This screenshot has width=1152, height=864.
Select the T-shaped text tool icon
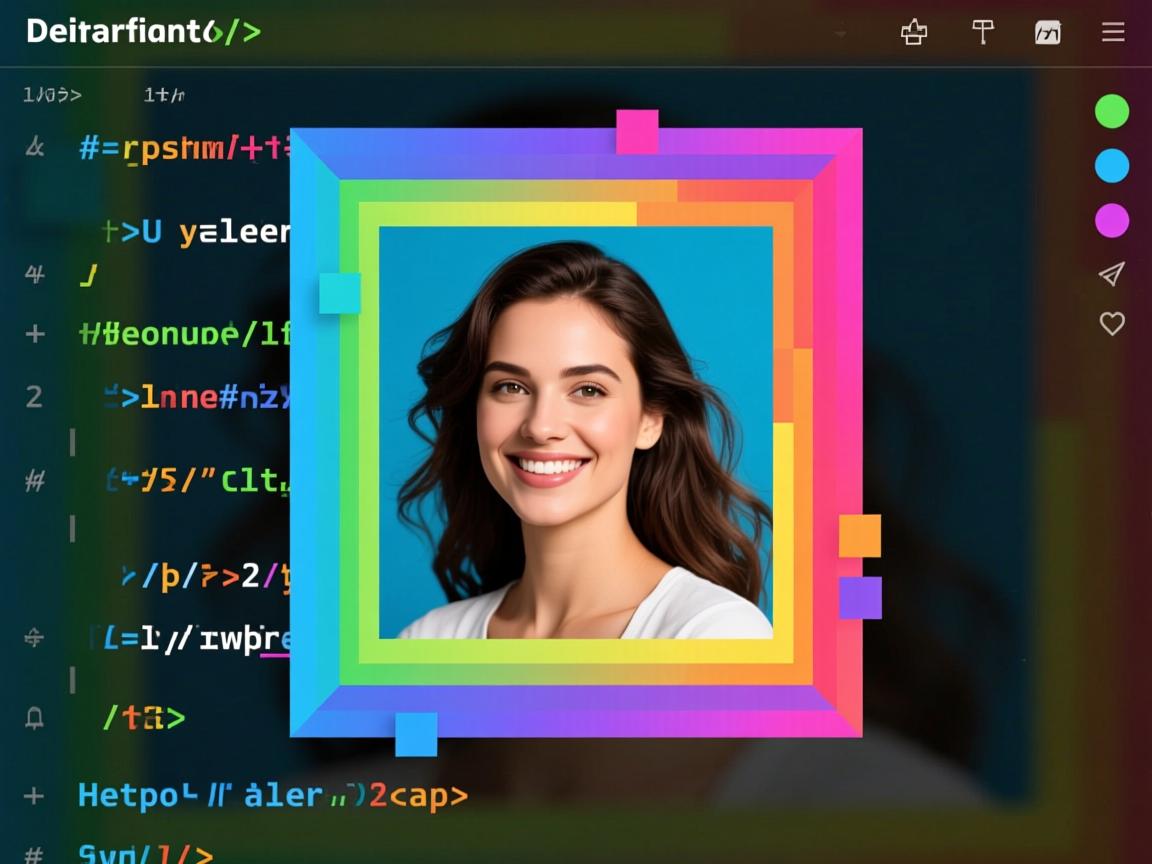(983, 33)
